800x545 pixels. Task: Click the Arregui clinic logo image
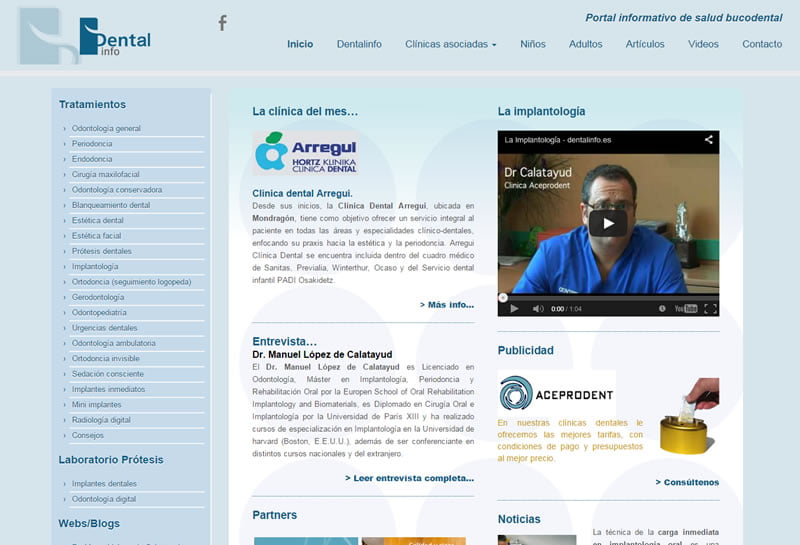click(305, 153)
